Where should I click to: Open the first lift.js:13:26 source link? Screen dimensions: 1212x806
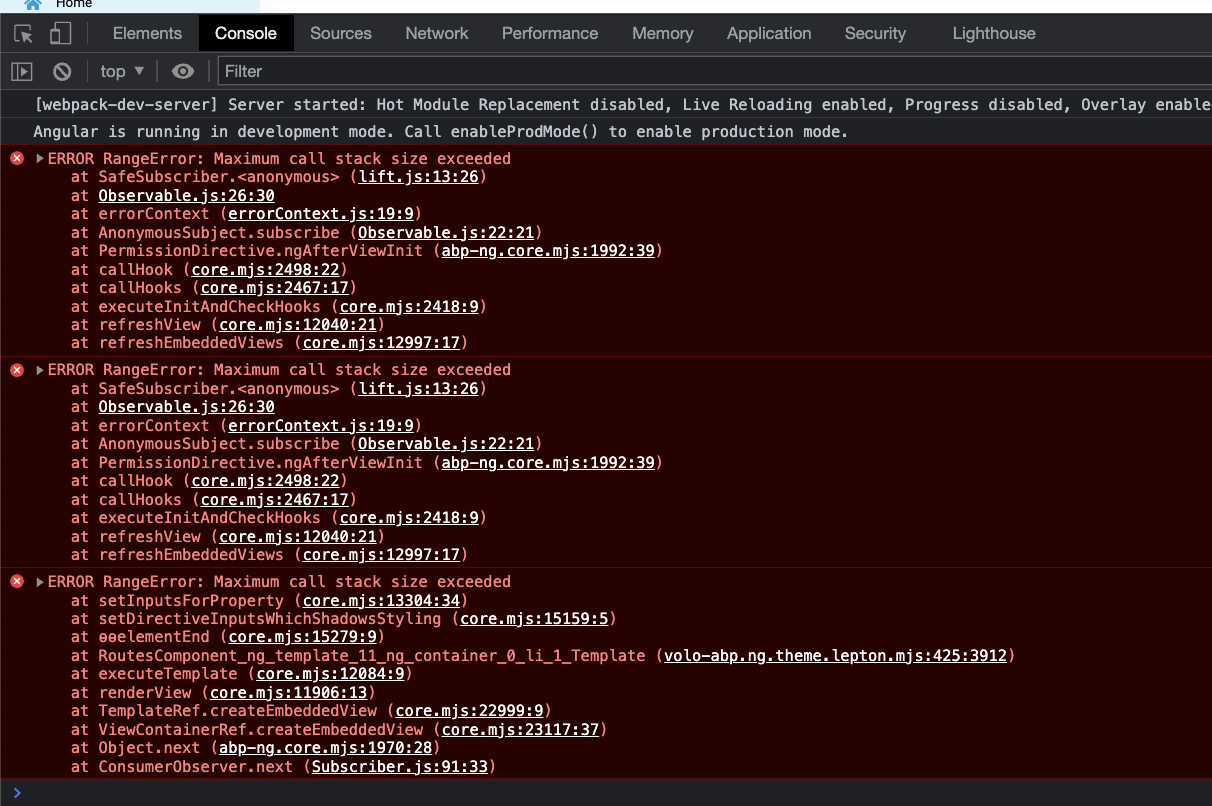point(419,177)
